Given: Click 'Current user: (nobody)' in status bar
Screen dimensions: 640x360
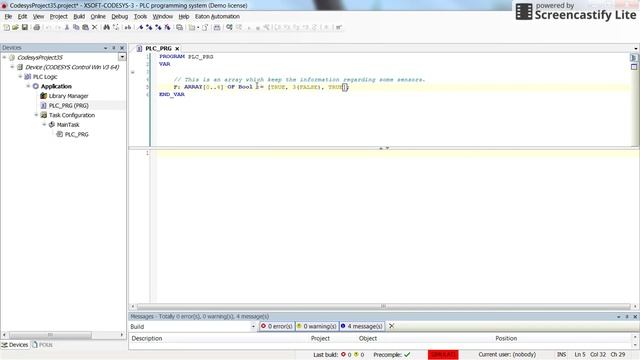Looking at the screenshot, I should tap(507, 355).
